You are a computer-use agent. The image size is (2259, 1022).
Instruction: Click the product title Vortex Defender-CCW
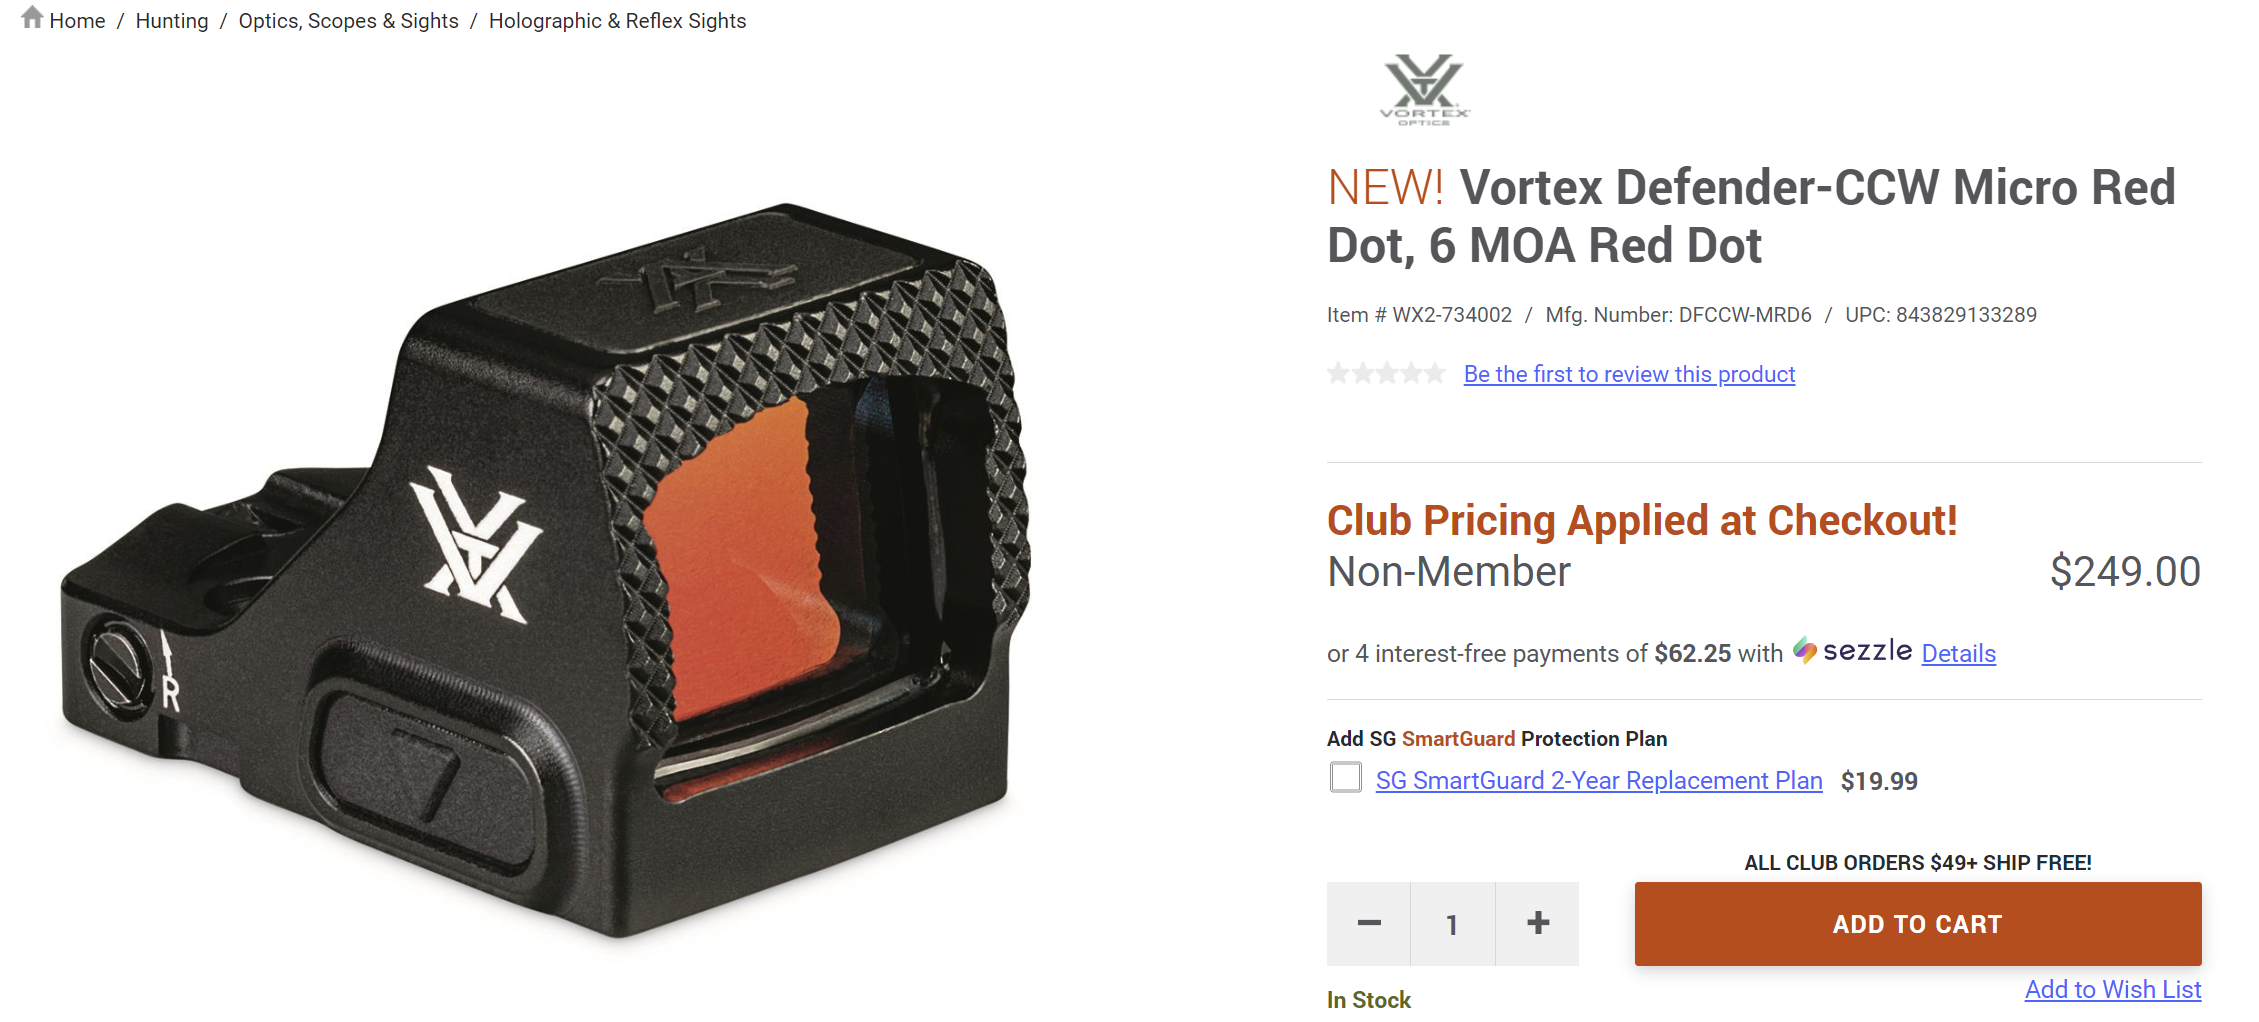(1751, 216)
